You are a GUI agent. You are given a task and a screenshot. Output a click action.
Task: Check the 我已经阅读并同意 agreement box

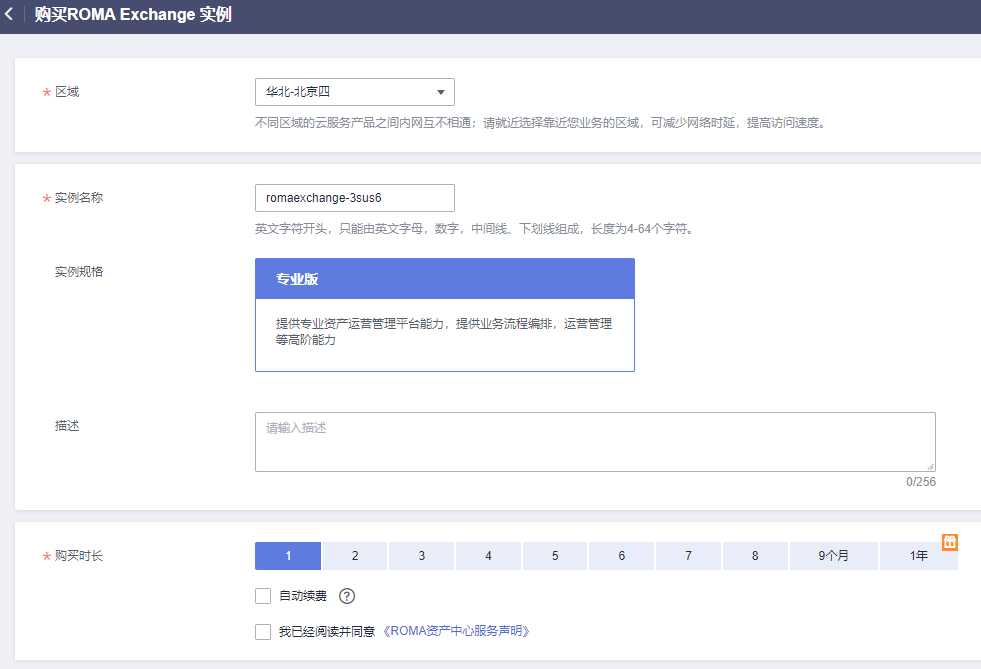tap(263, 631)
